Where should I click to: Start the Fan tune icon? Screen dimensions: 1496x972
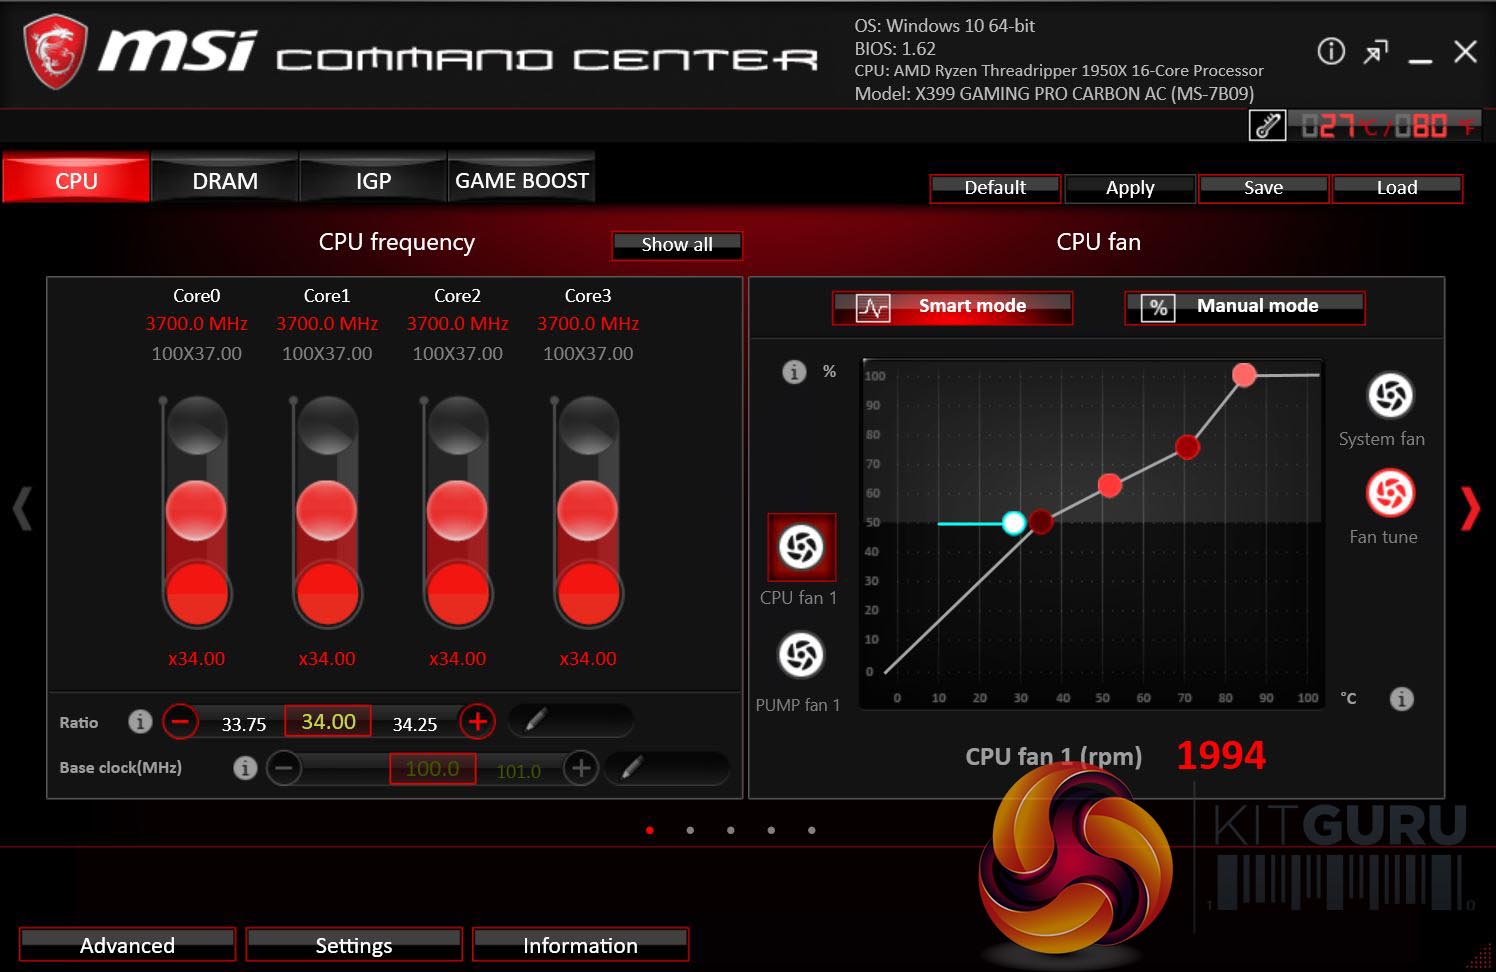click(1390, 493)
